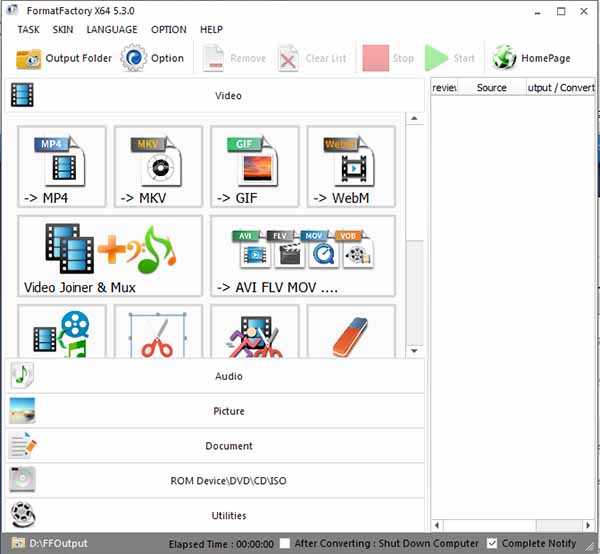
Task: Visit HomePage via globe icon
Action: 504,58
